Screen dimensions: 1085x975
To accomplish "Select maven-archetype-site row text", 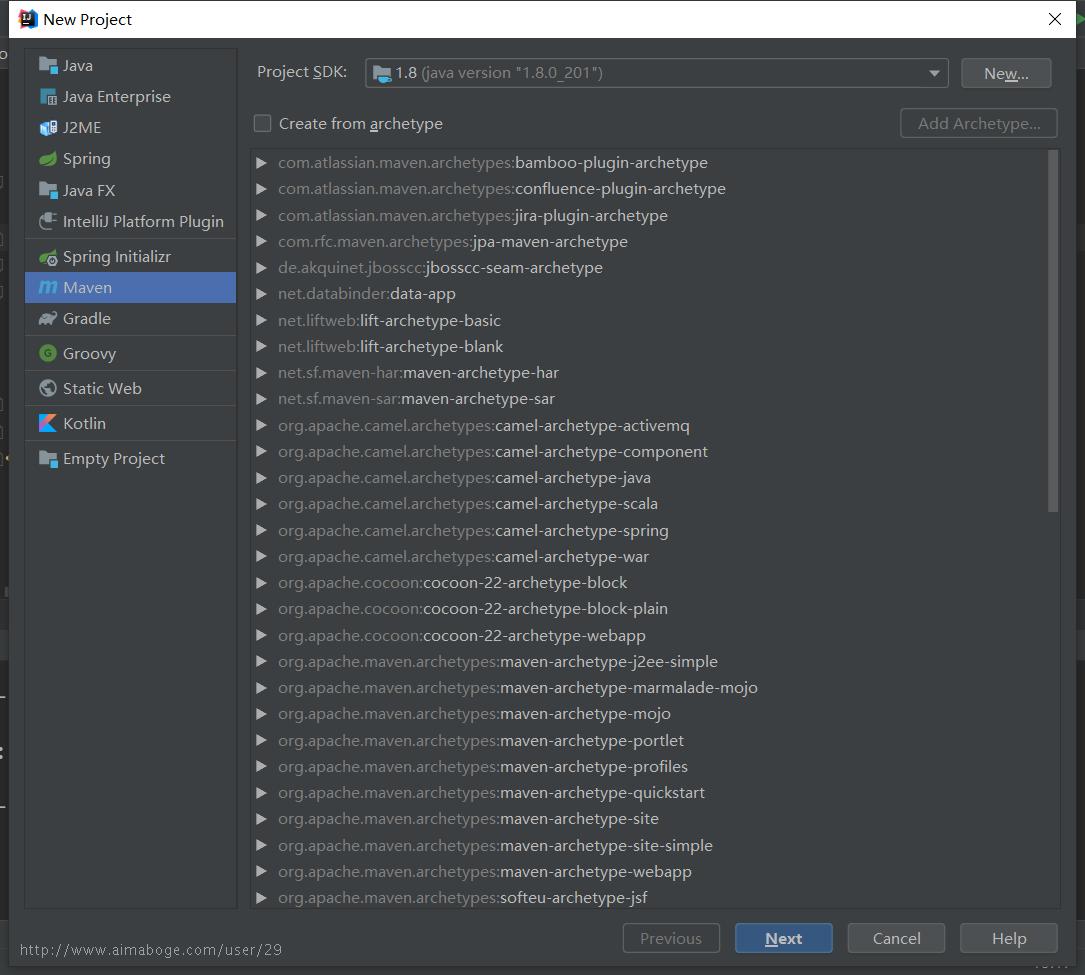I will [468, 819].
